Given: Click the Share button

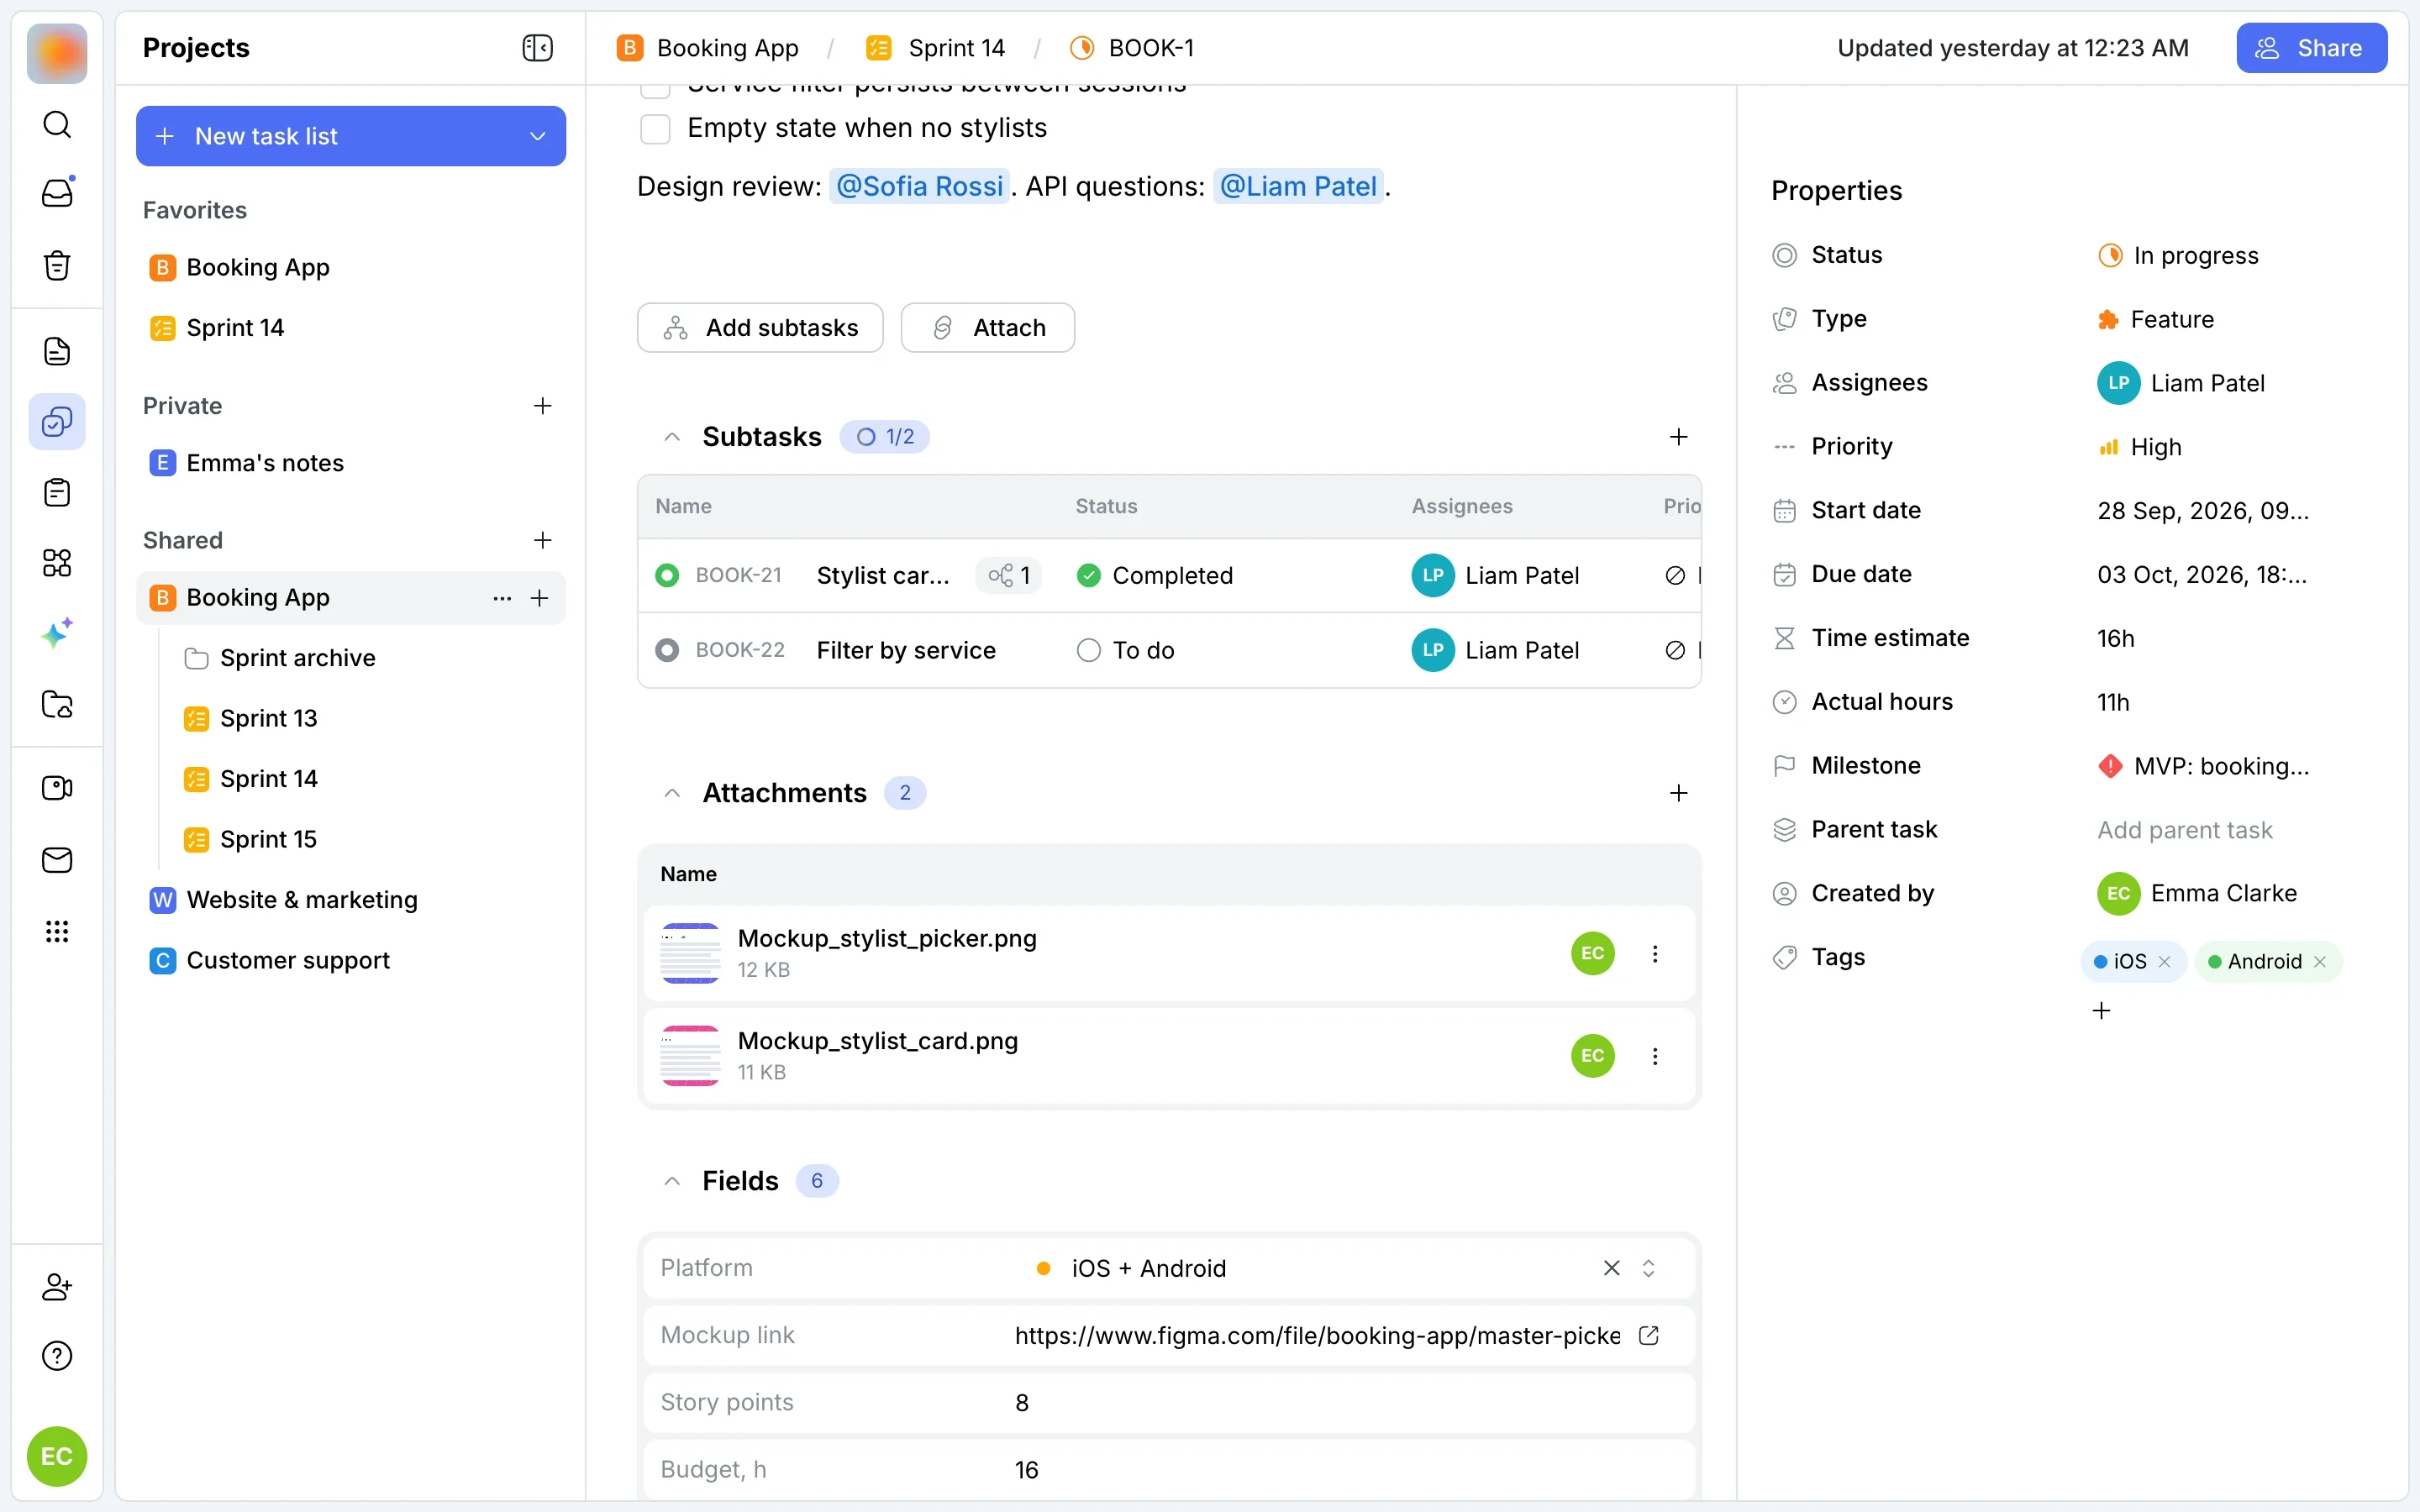Looking at the screenshot, I should [x=2312, y=48].
